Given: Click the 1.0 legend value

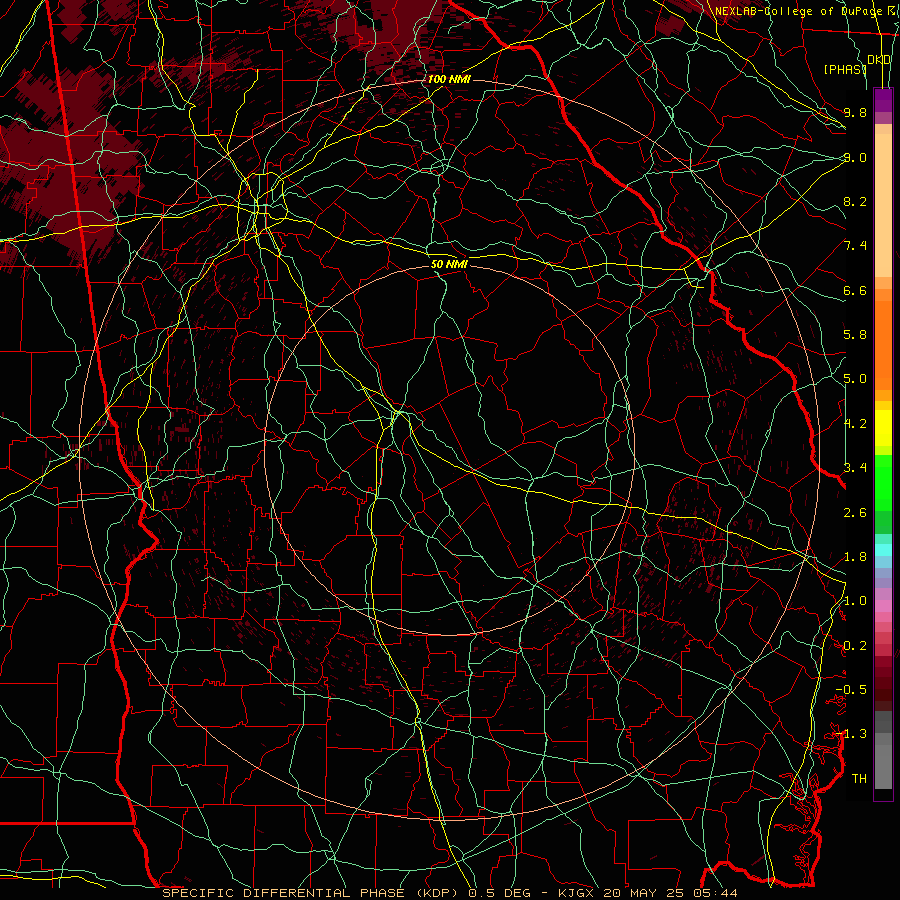Looking at the screenshot, I should click(855, 601).
